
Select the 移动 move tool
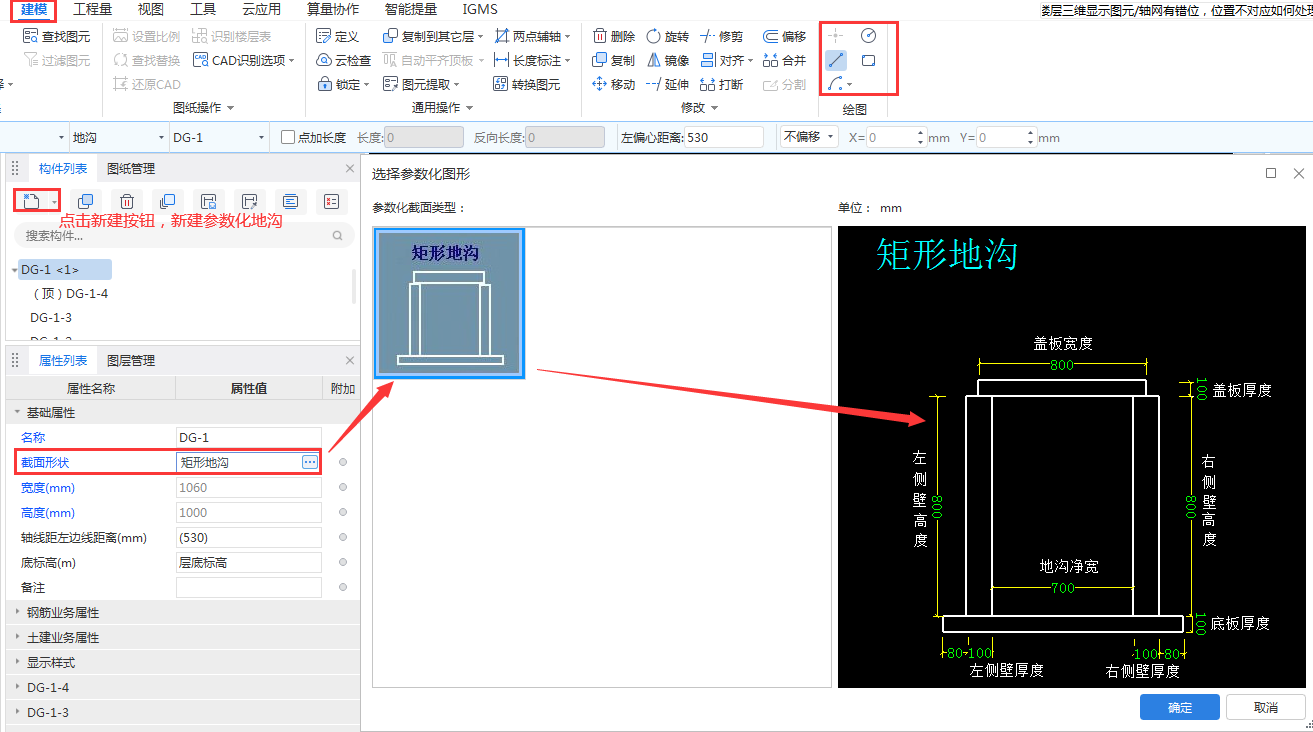click(x=613, y=84)
